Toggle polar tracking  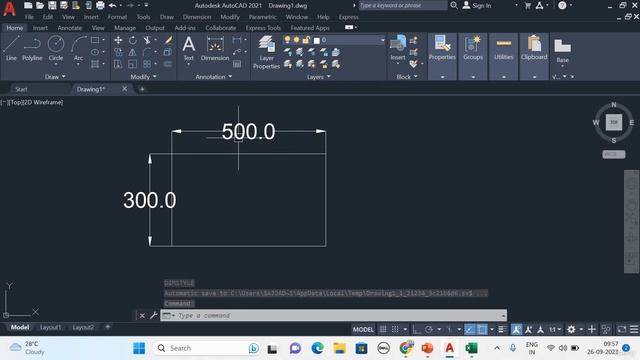[x=429, y=329]
